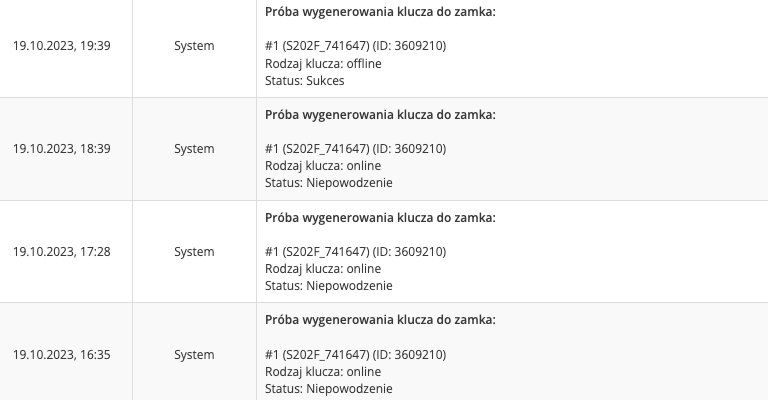Click the 19.10.2023, 18:39 timestamp

tap(62, 149)
